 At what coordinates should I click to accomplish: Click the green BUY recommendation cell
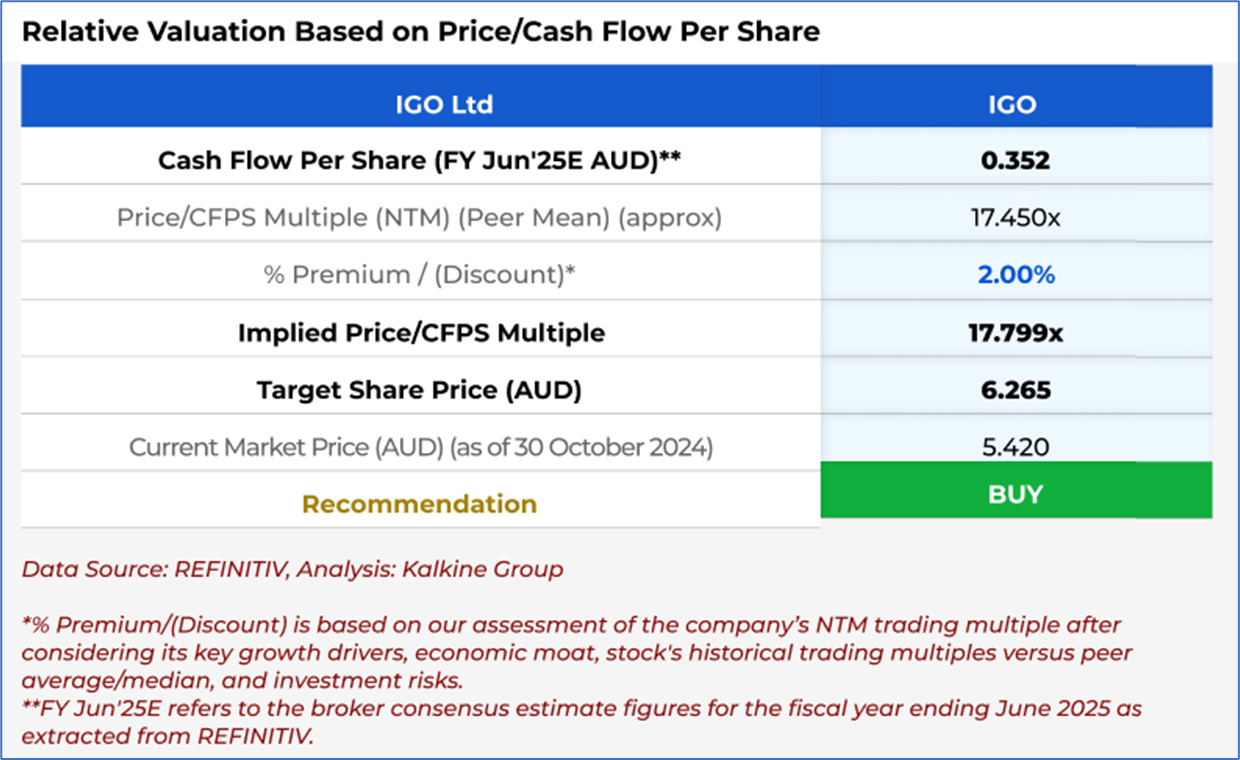coord(1016,494)
